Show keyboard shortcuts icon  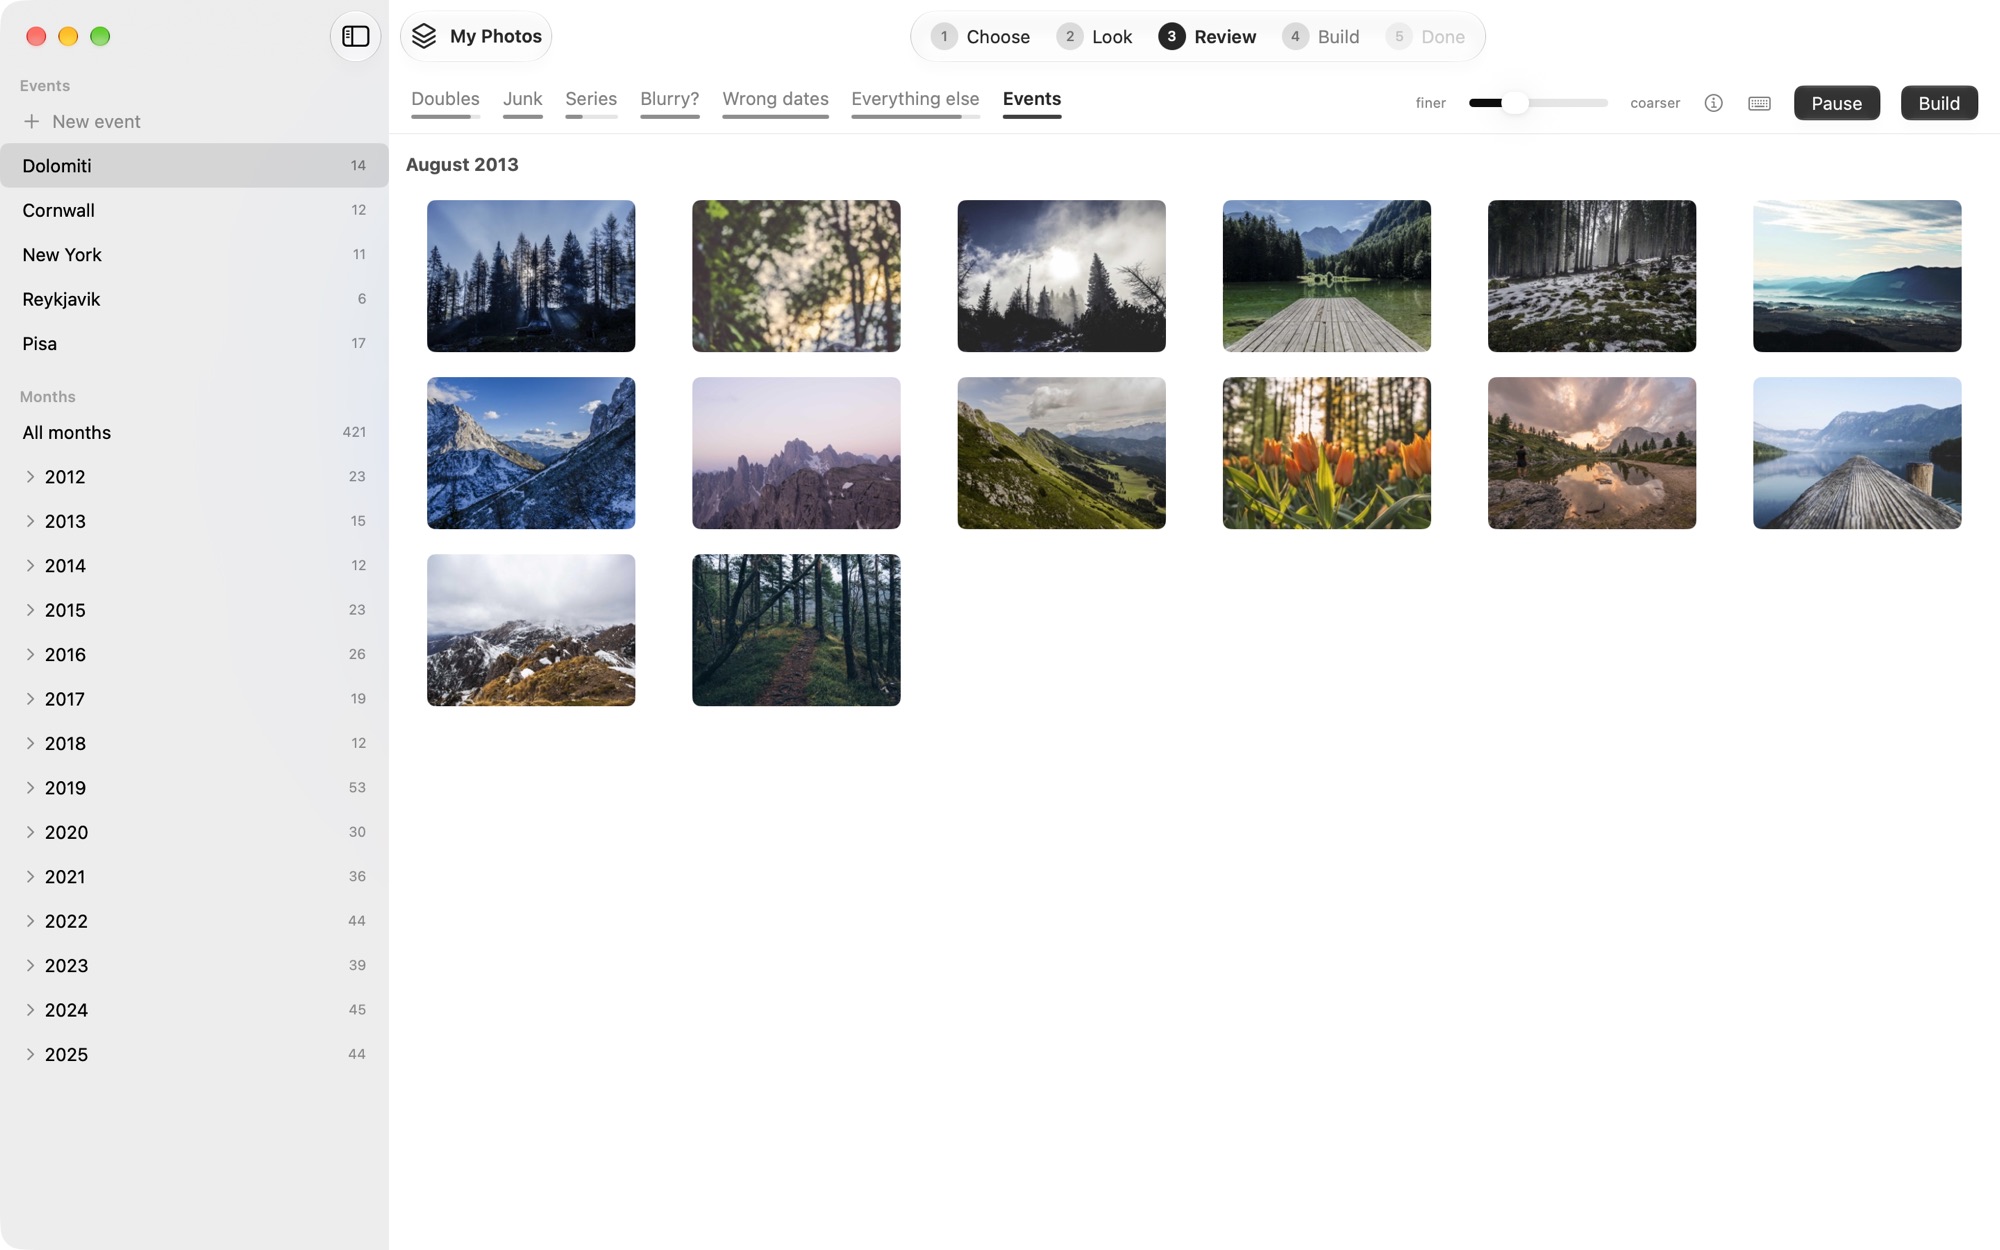(1759, 103)
